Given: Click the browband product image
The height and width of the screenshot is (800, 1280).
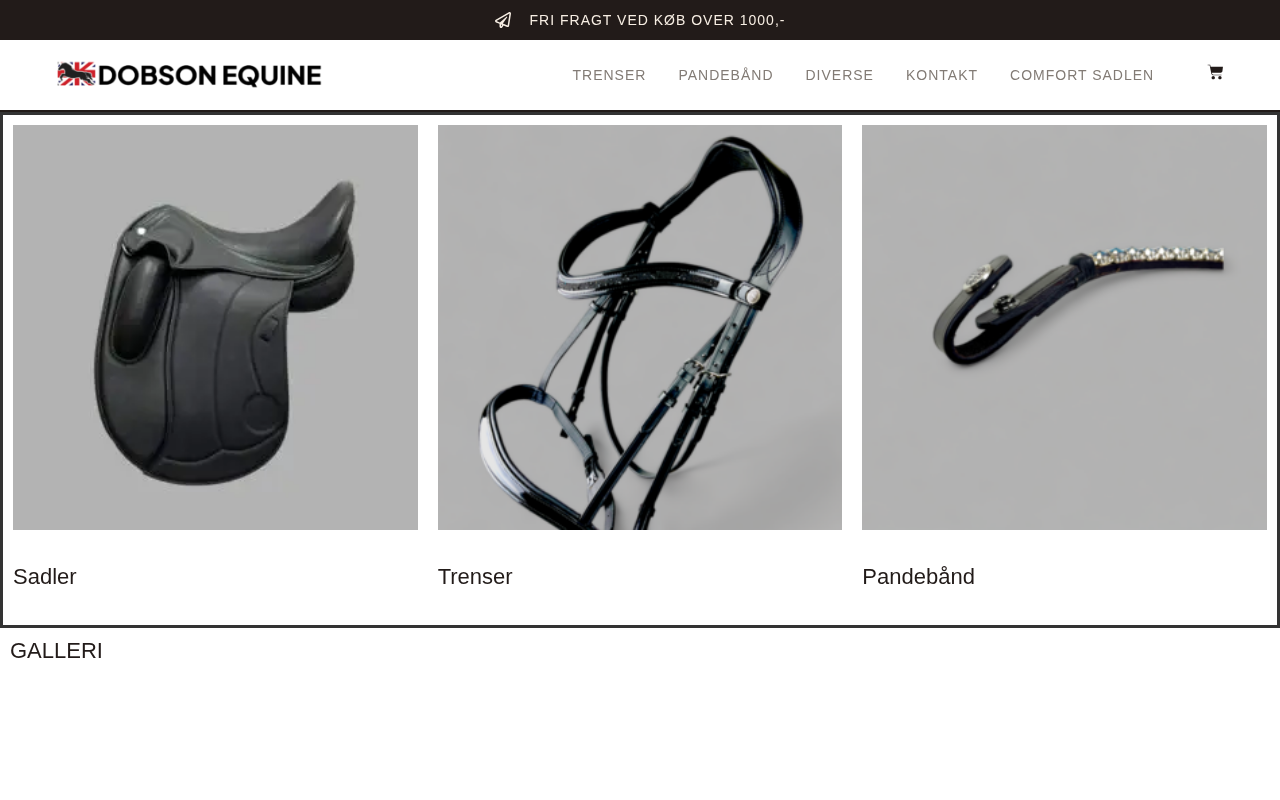Looking at the screenshot, I should click(1064, 327).
